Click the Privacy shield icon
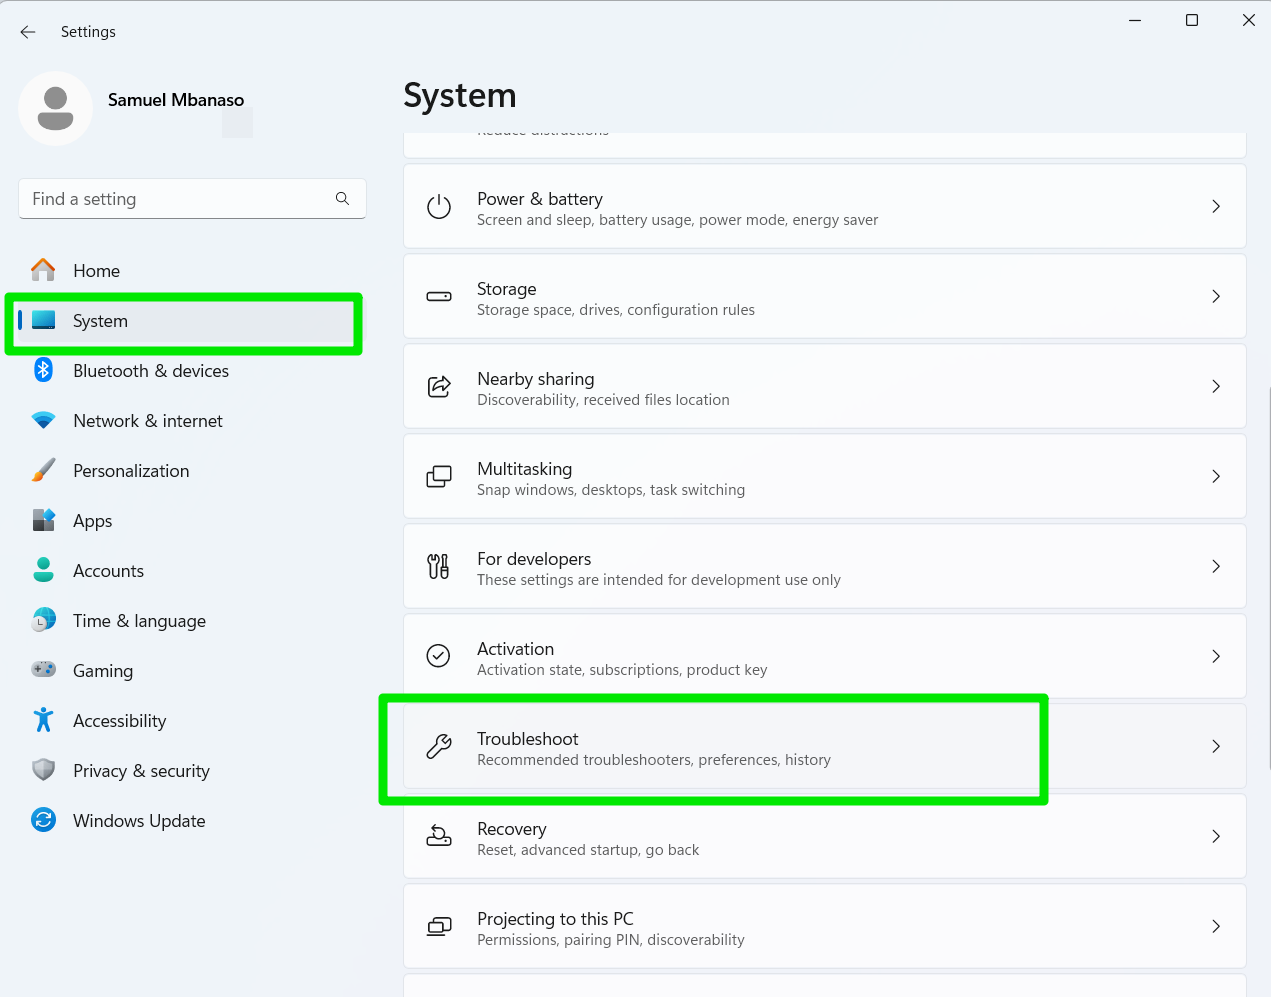The image size is (1271, 997). point(43,770)
